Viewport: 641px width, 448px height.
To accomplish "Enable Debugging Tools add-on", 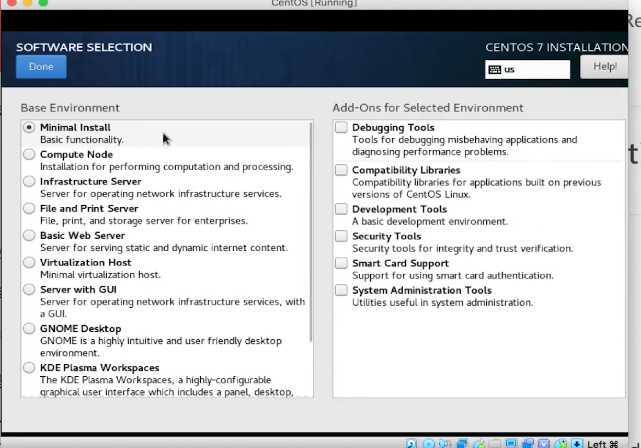I will pos(341,127).
